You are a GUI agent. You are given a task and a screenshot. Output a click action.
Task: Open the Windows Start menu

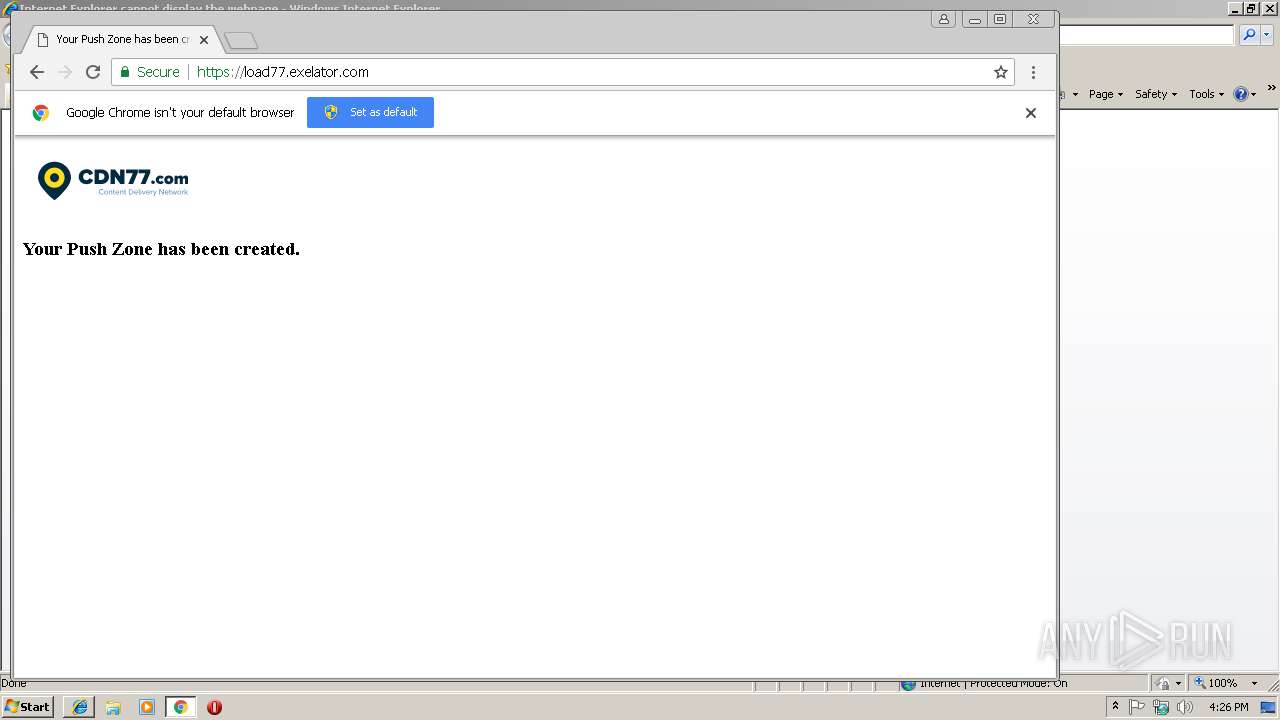point(28,707)
